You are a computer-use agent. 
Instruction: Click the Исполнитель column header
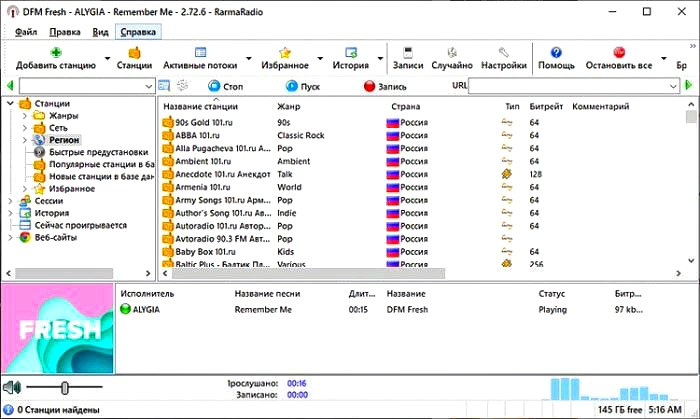[147, 294]
